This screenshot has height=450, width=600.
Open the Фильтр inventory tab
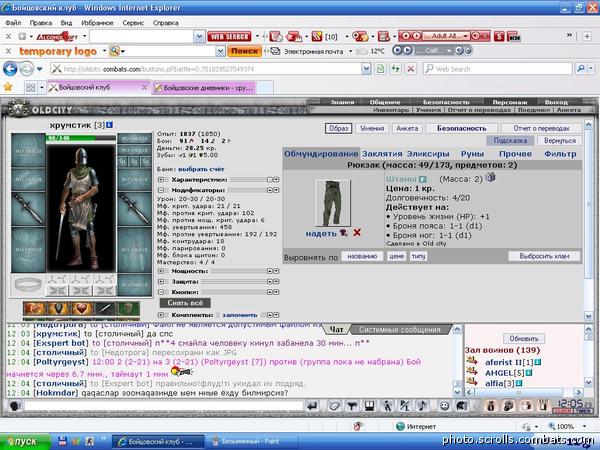pos(560,154)
